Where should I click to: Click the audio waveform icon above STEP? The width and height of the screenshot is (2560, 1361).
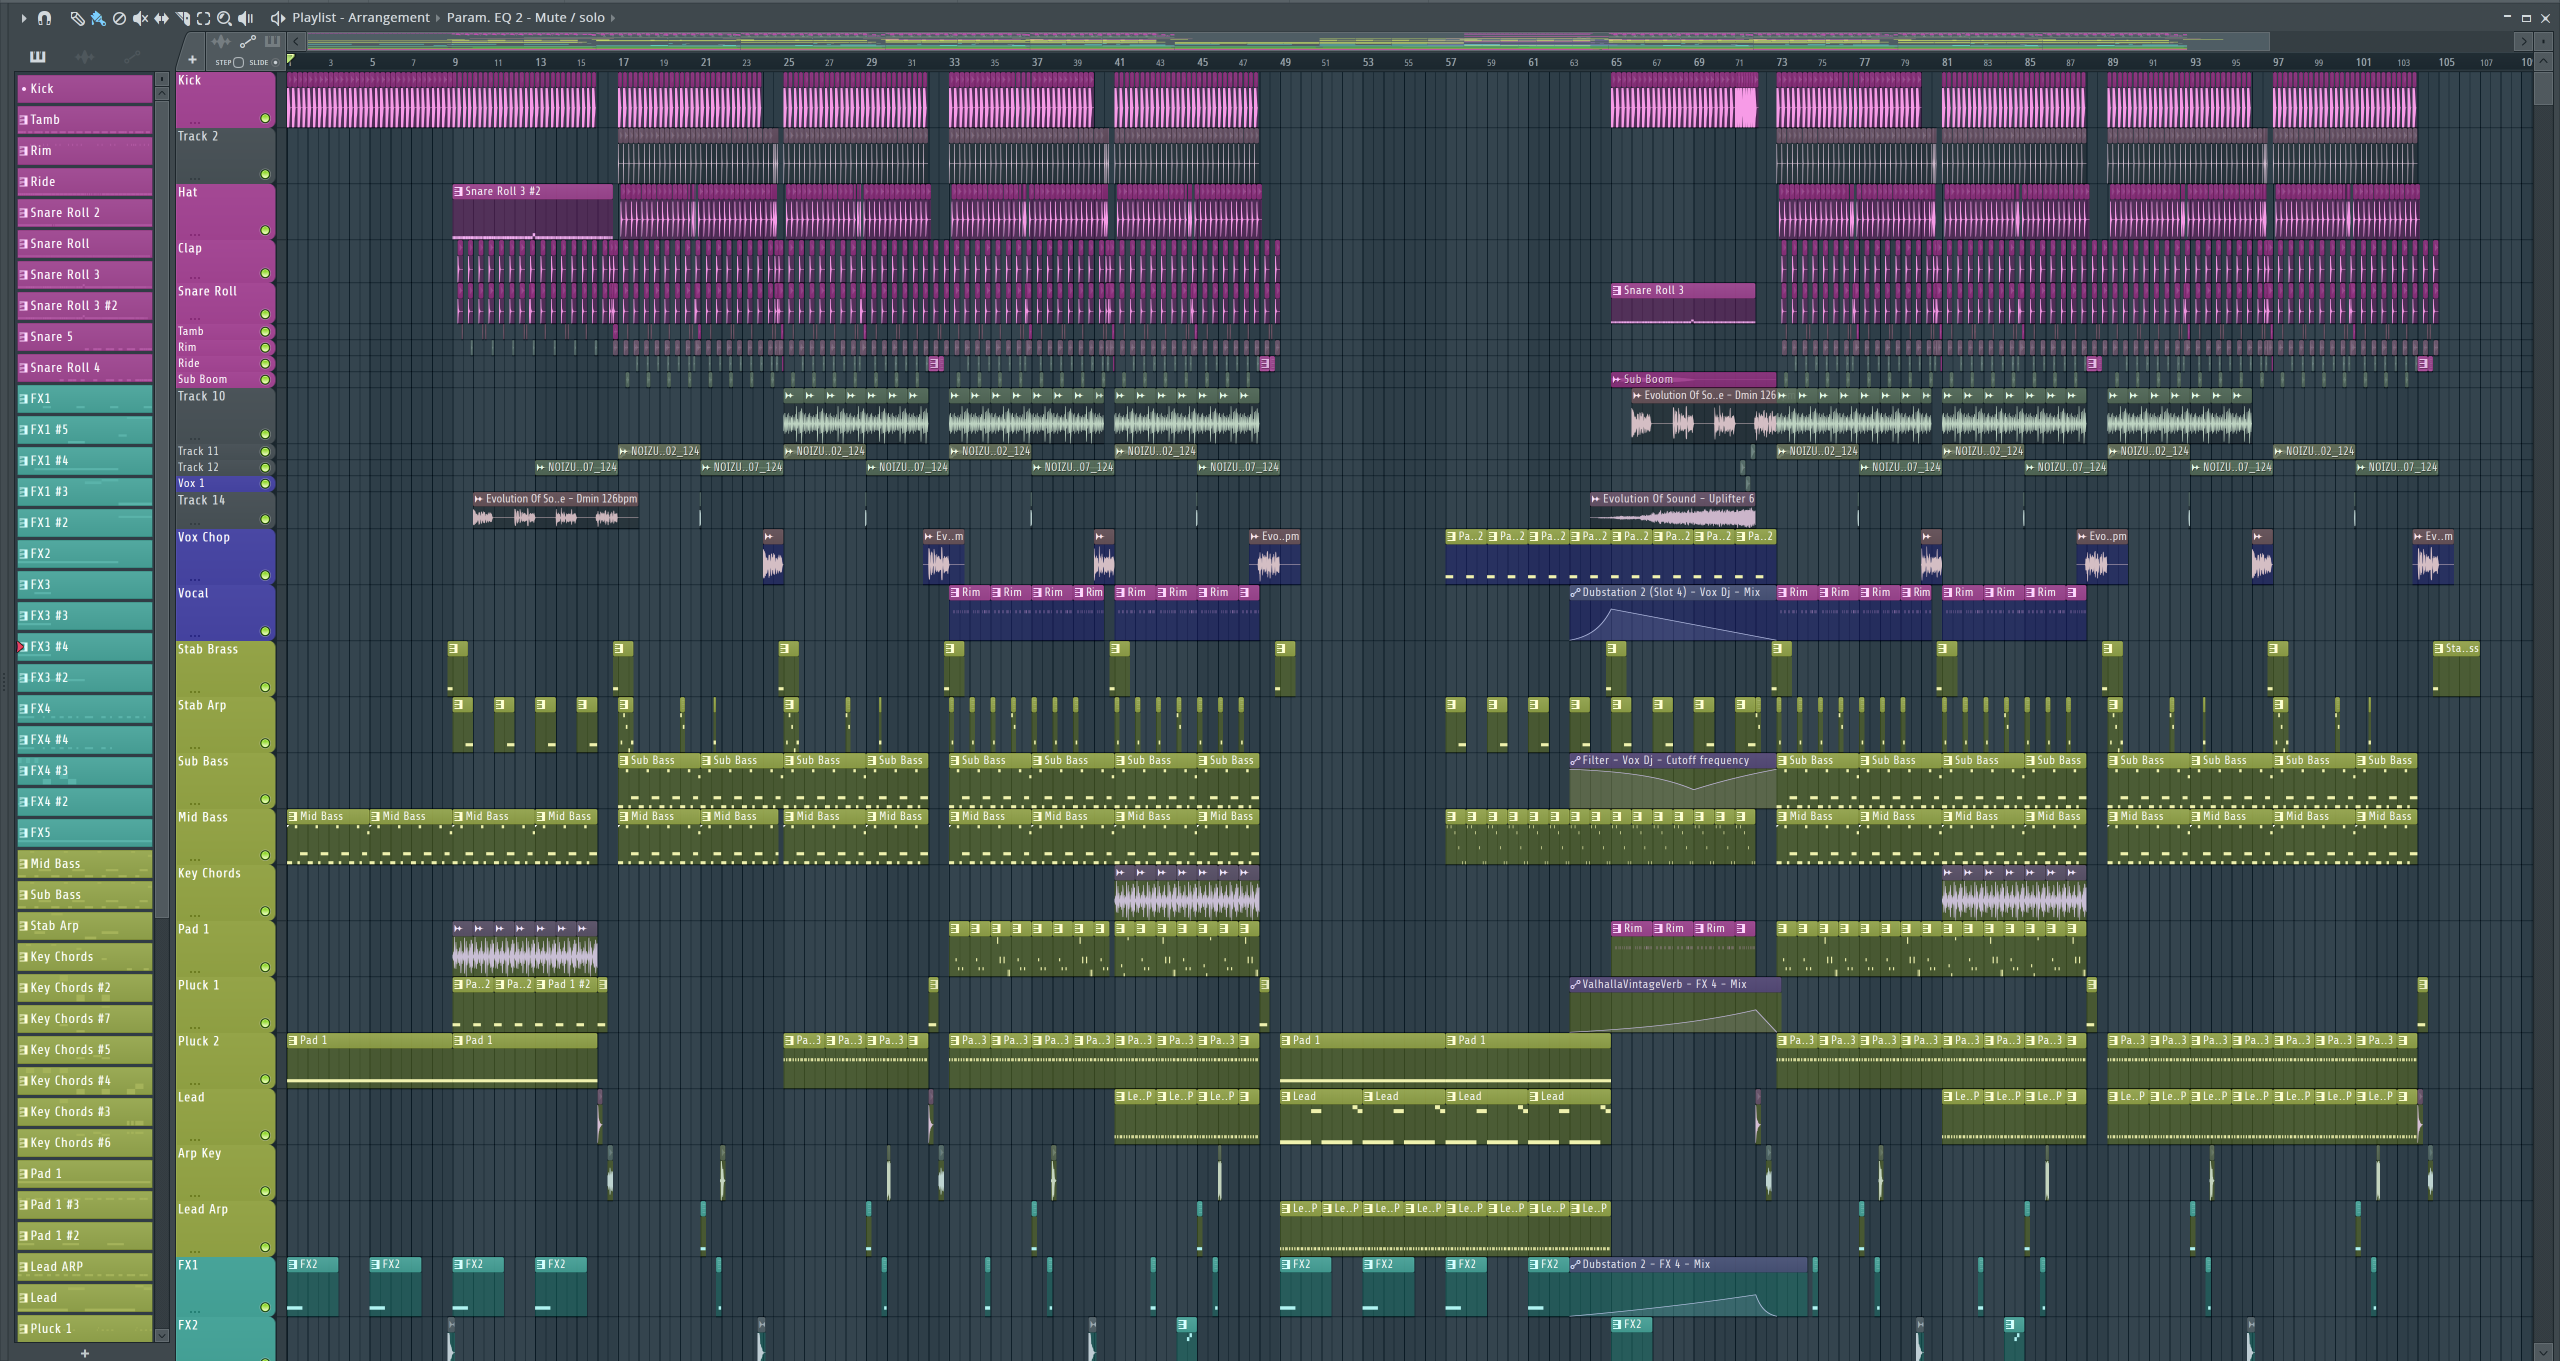click(x=221, y=42)
